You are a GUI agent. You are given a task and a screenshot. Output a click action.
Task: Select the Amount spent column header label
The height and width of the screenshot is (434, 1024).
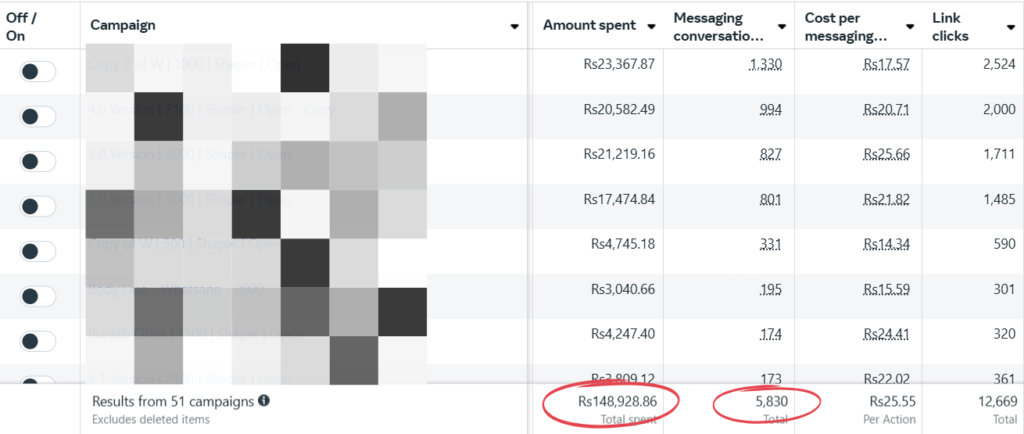[x=590, y=25]
